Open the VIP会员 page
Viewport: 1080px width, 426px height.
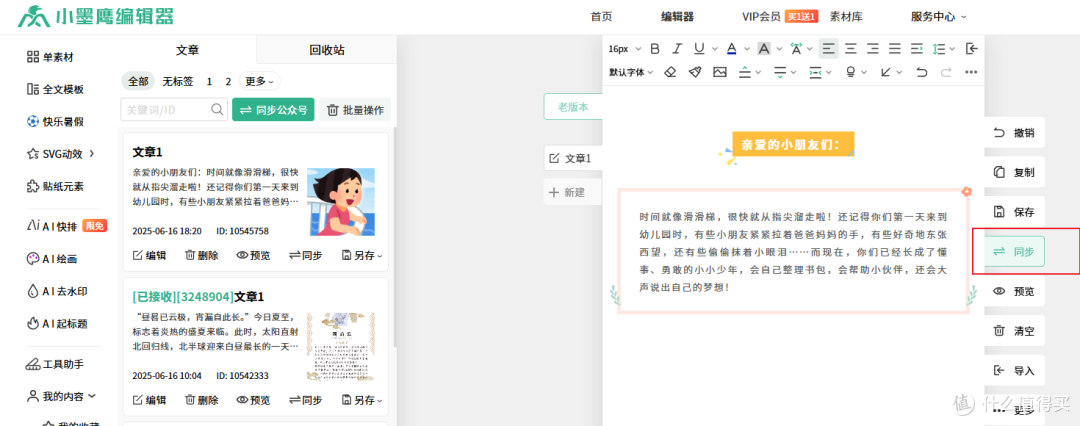pos(761,17)
